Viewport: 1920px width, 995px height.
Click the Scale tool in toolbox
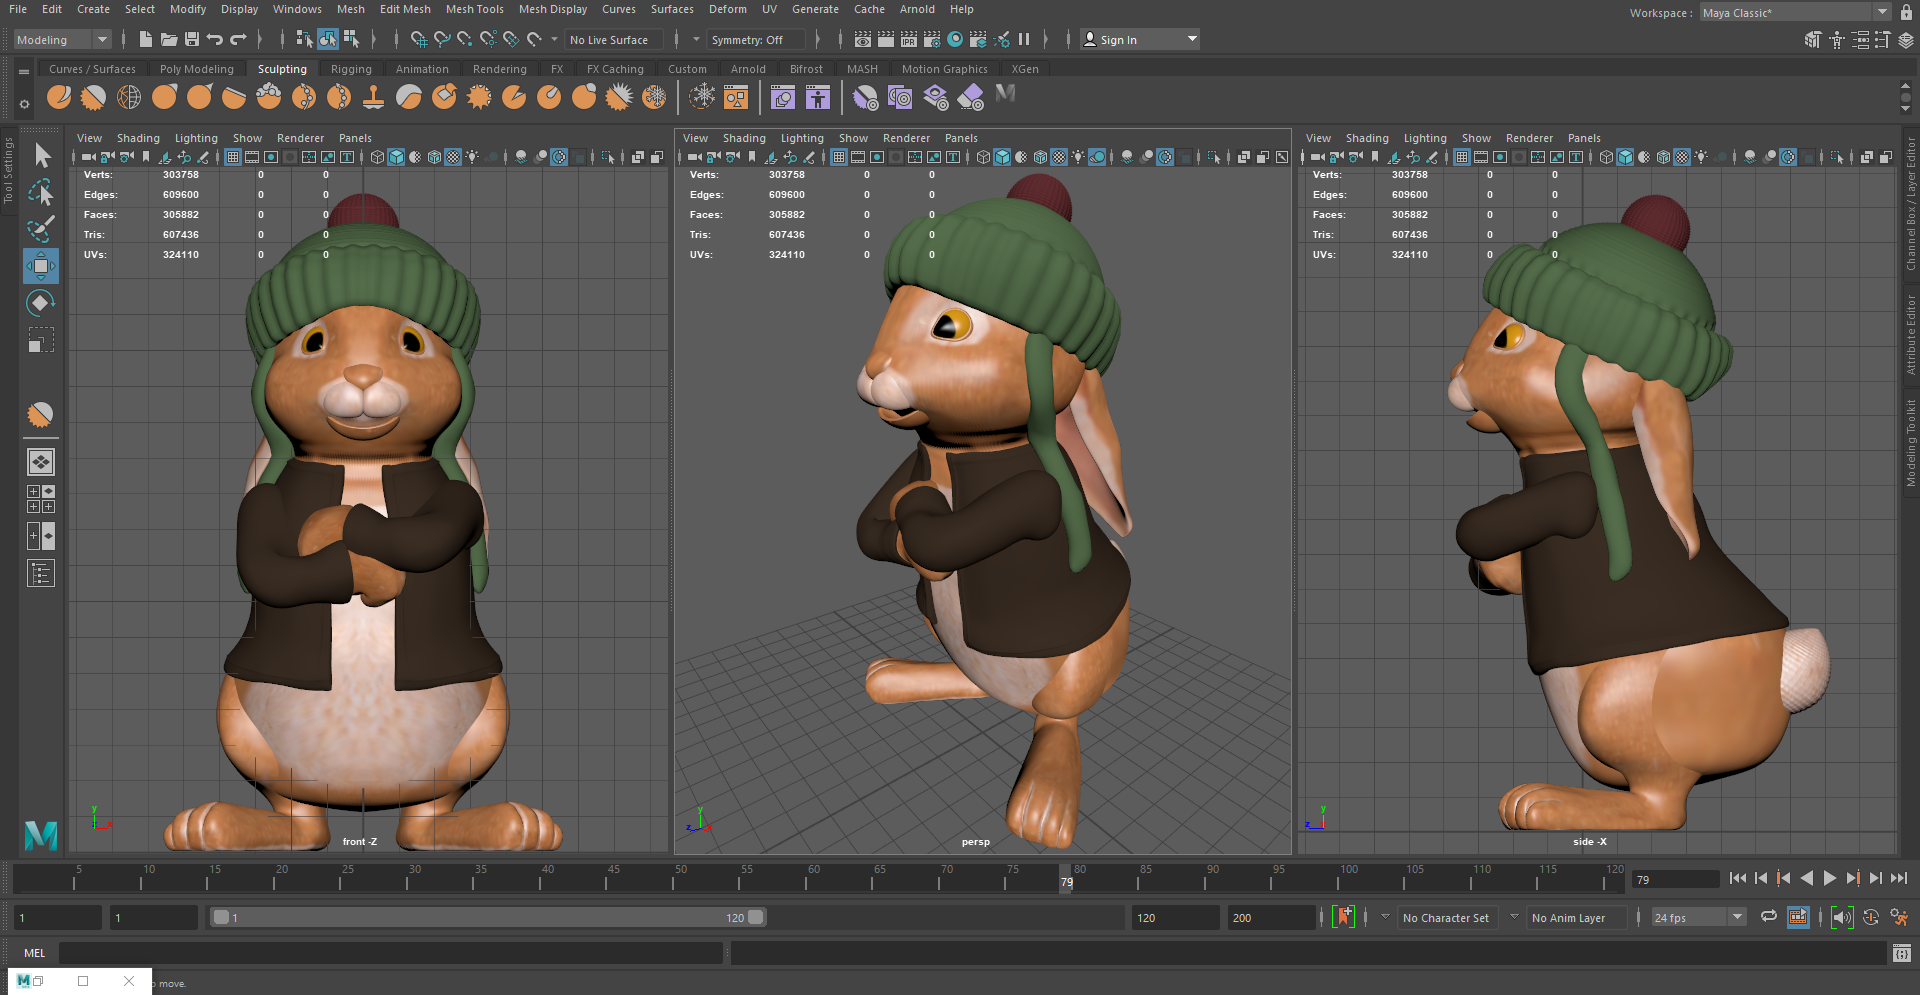40,341
